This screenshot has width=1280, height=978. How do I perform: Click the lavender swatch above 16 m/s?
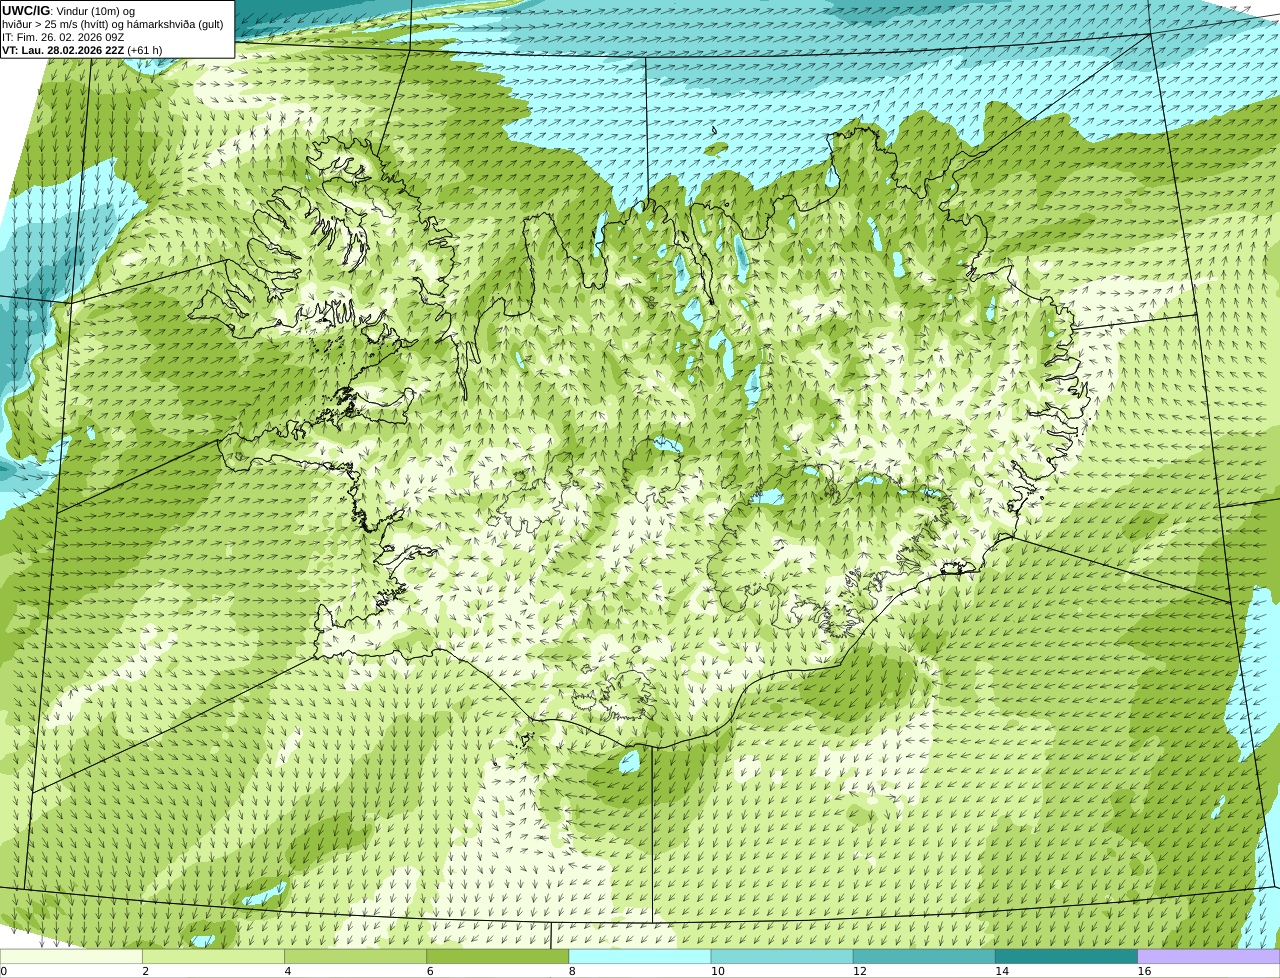[x=1209, y=956]
